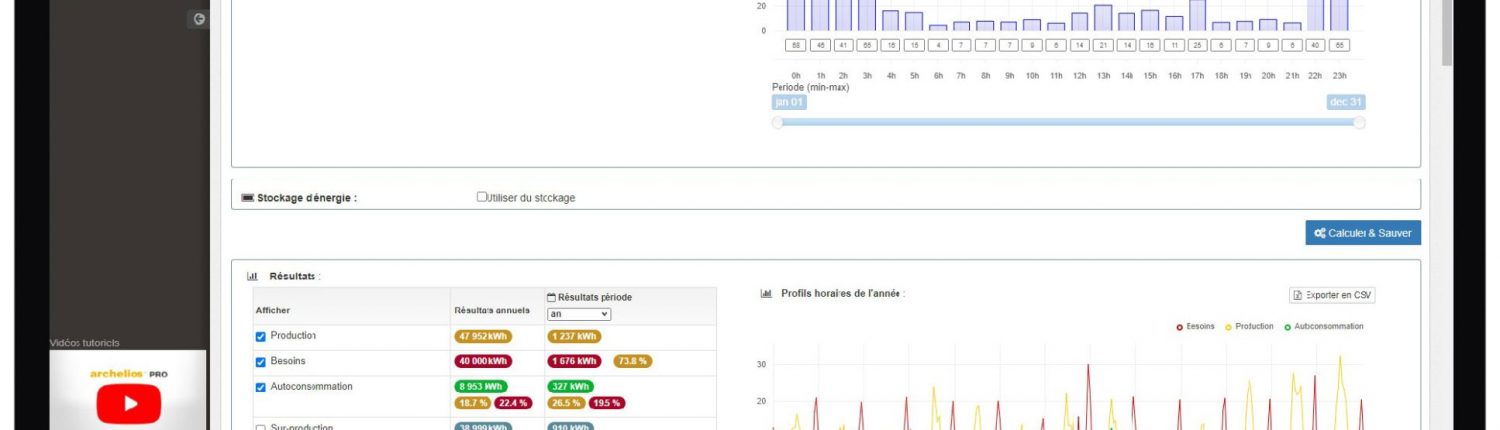The height and width of the screenshot is (430, 1500).
Task: Click the hourly value field for 22h
Action: pyautogui.click(x=1315, y=46)
